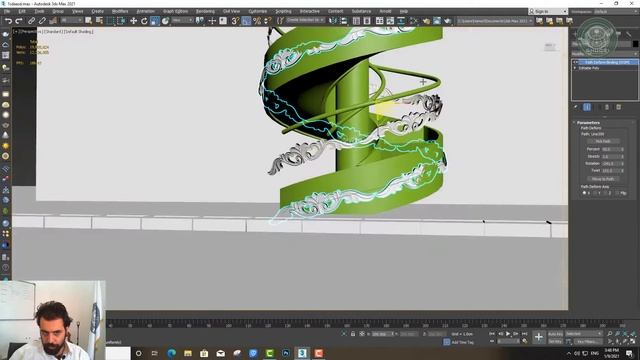Open the Edit menu
Image resolution: width=640 pixels, height=360 pixels.
(x=22, y=11)
